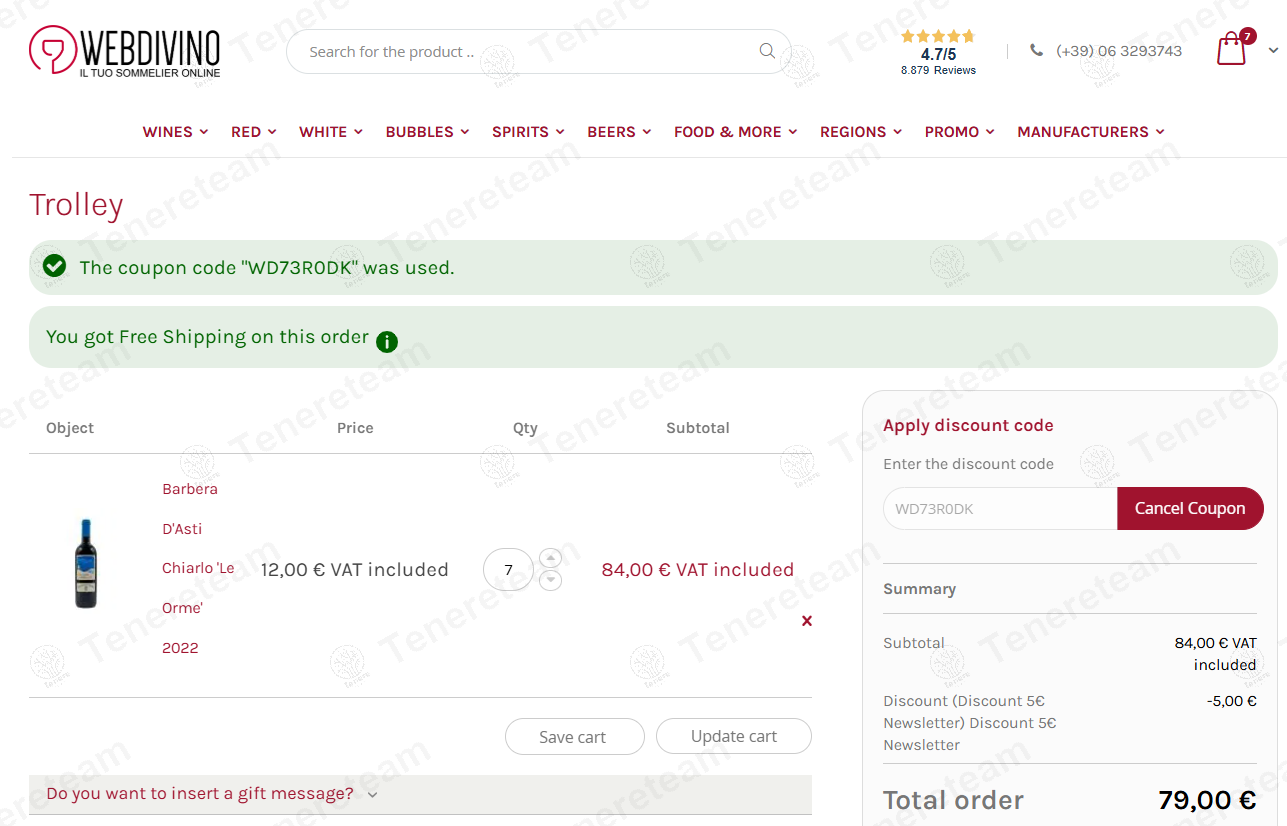The image size is (1287, 826).
Task: Increase quantity with the up arrow
Action: click(550, 558)
